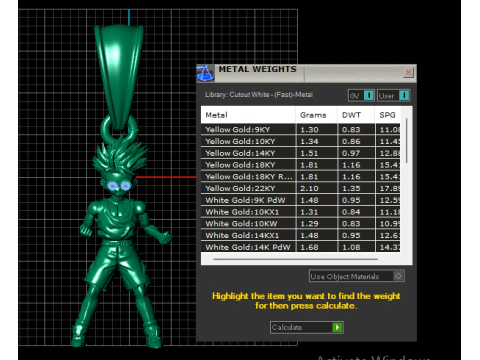Screen dimensions: 480x360
Task: Click the green arrow on Calculate
Action: pyautogui.click(x=337, y=327)
